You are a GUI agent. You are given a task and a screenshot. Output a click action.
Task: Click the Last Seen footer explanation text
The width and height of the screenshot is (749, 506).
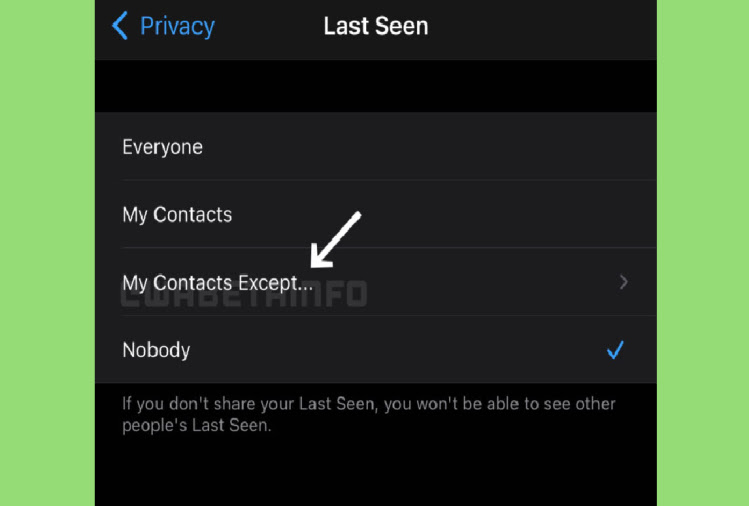click(368, 414)
